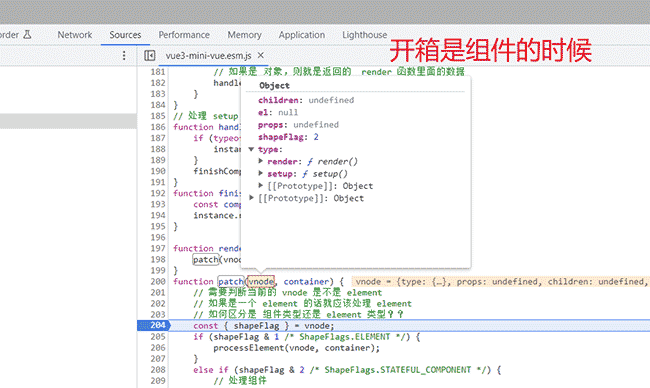Click the Object heading in popup
This screenshot has width=650, height=388.
[x=274, y=85]
